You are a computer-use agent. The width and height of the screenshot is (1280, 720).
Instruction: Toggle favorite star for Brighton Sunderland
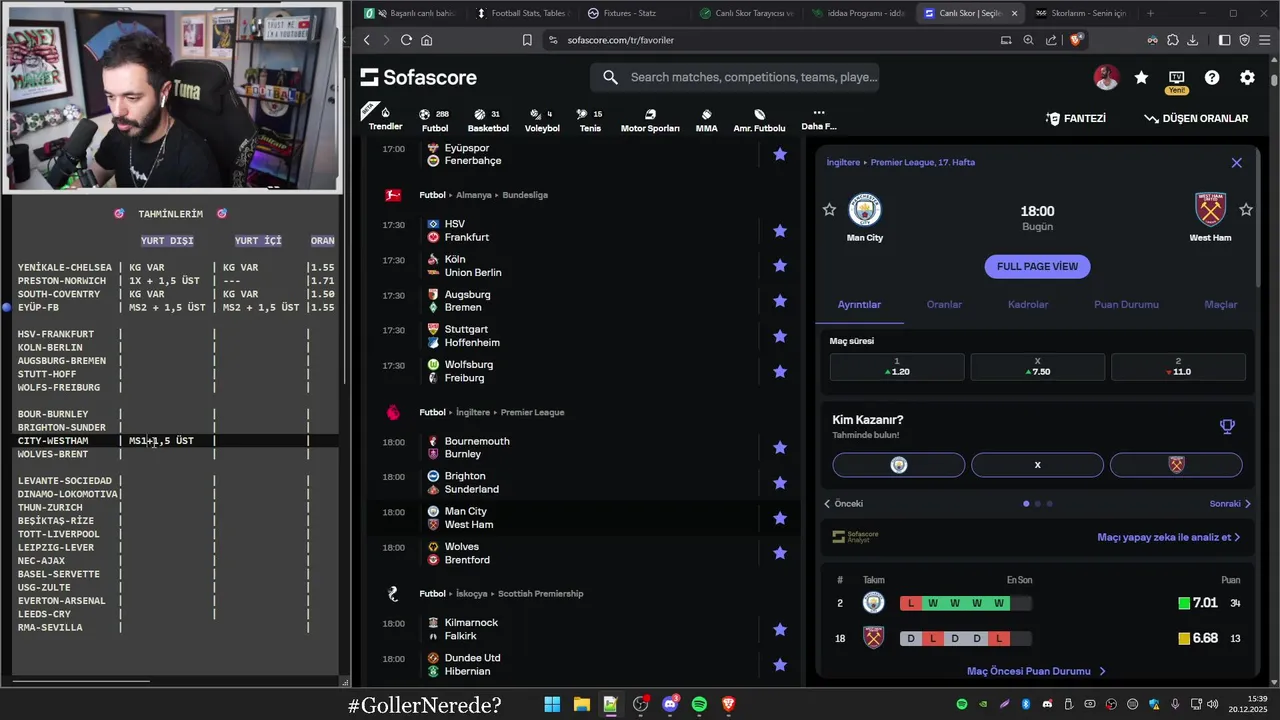click(780, 483)
